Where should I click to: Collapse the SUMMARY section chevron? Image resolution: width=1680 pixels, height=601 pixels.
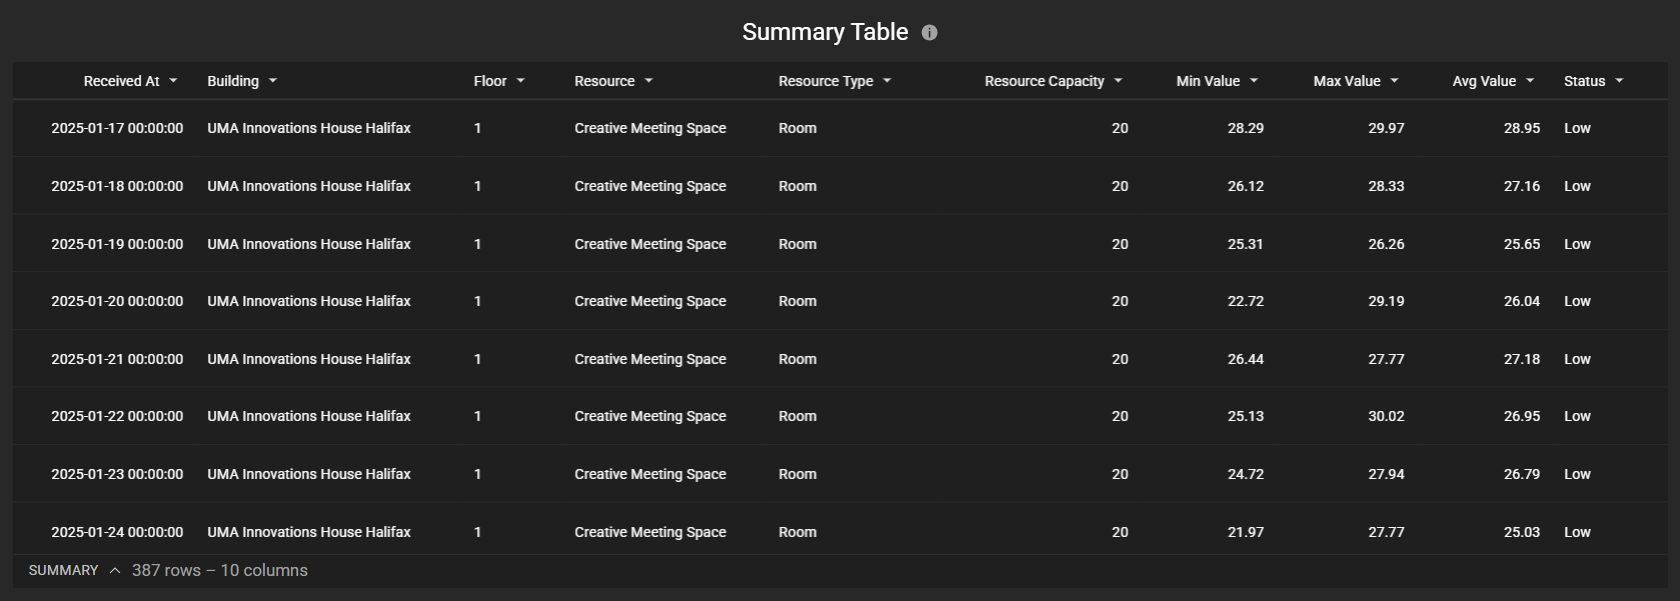[115, 570]
